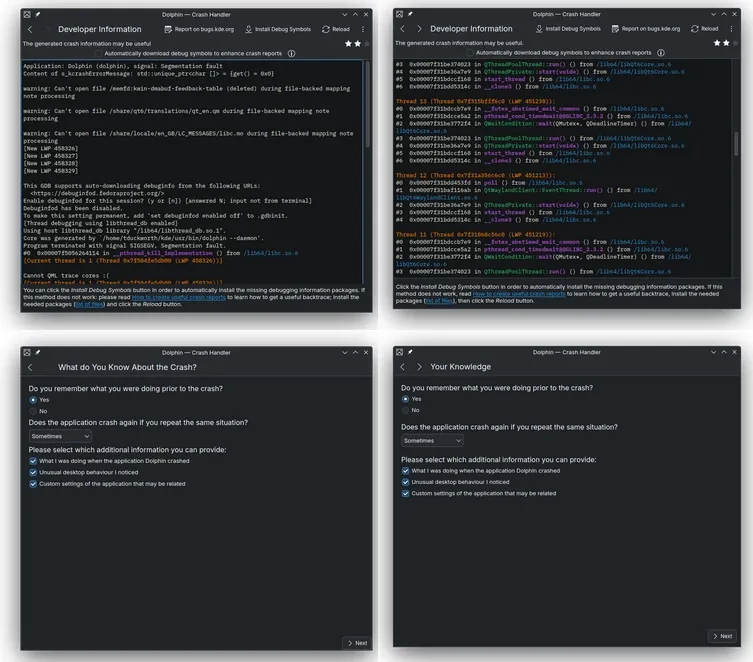Click forward arrow beside 'Your Knowledge' title
The width and height of the screenshot is (753, 662).
(x=418, y=367)
